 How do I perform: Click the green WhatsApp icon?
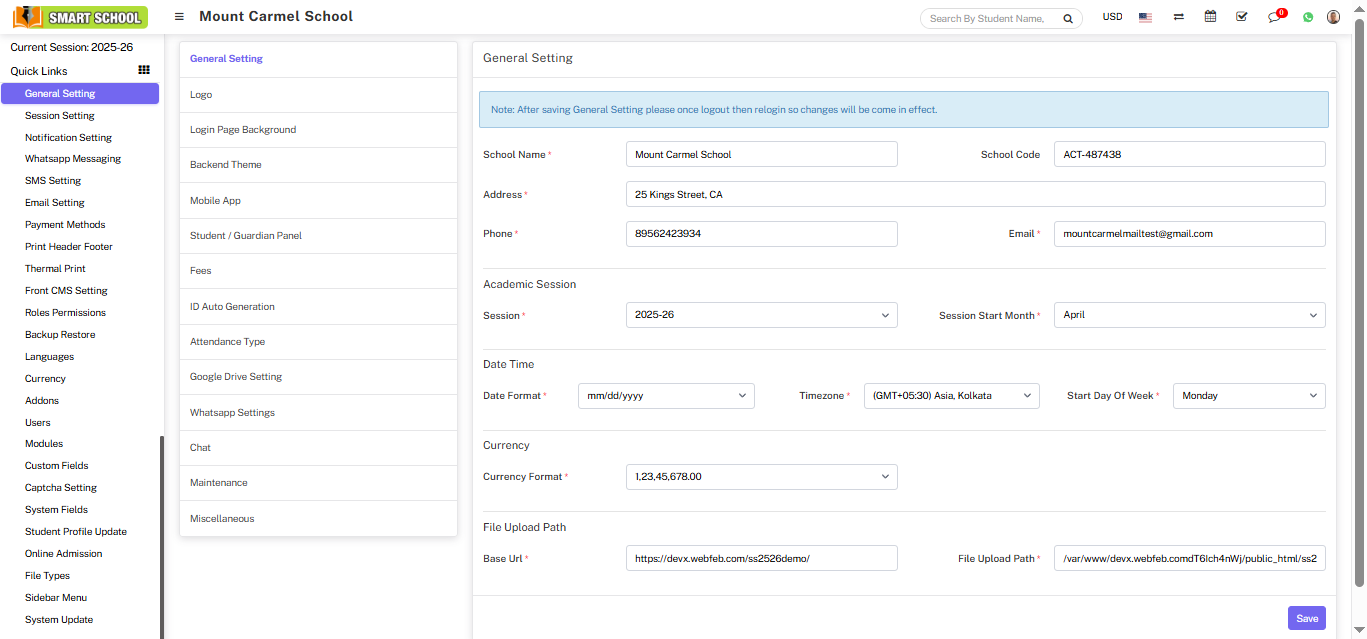pos(1308,17)
